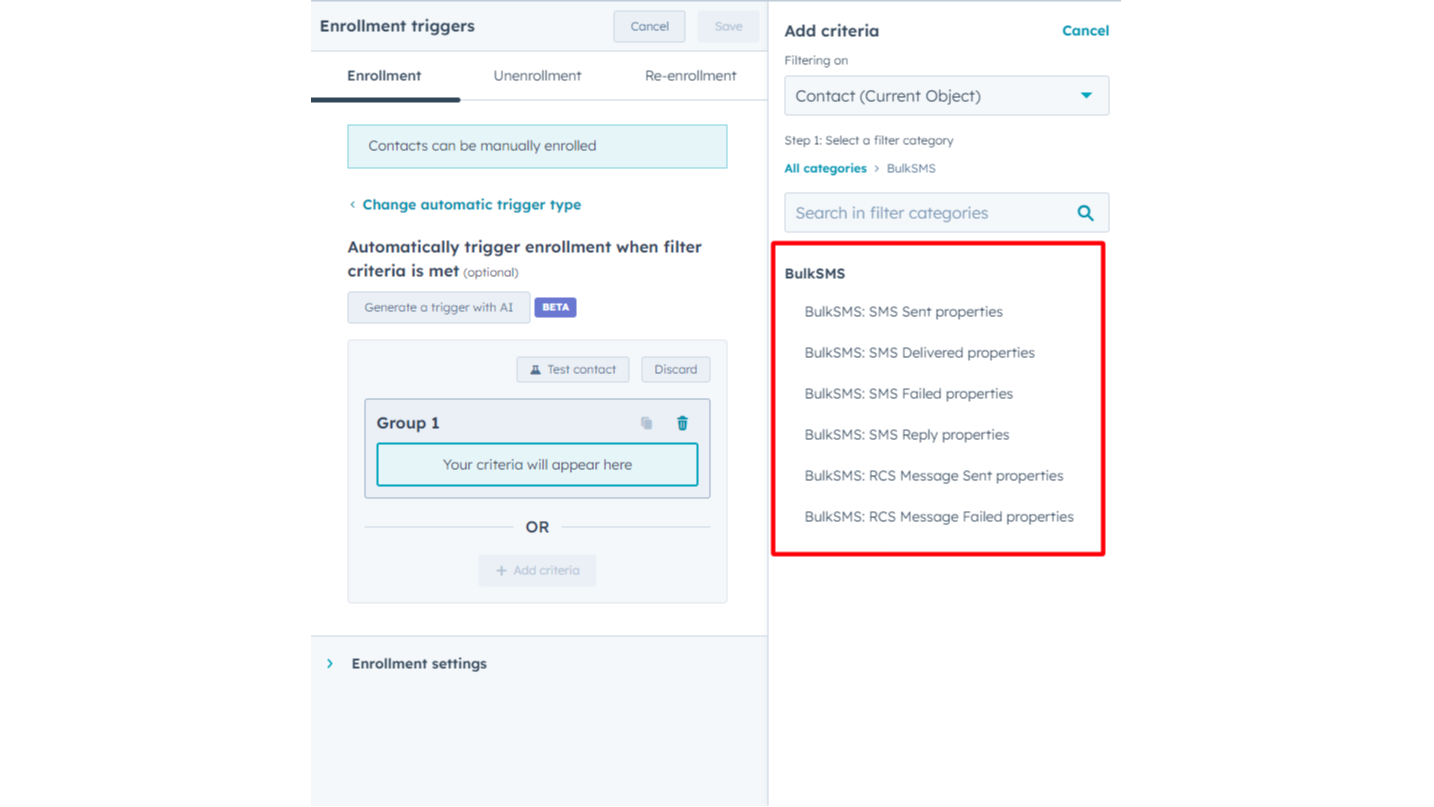Open the Re-enrollment tab
Screen dimensions: 1434x807
690,76
